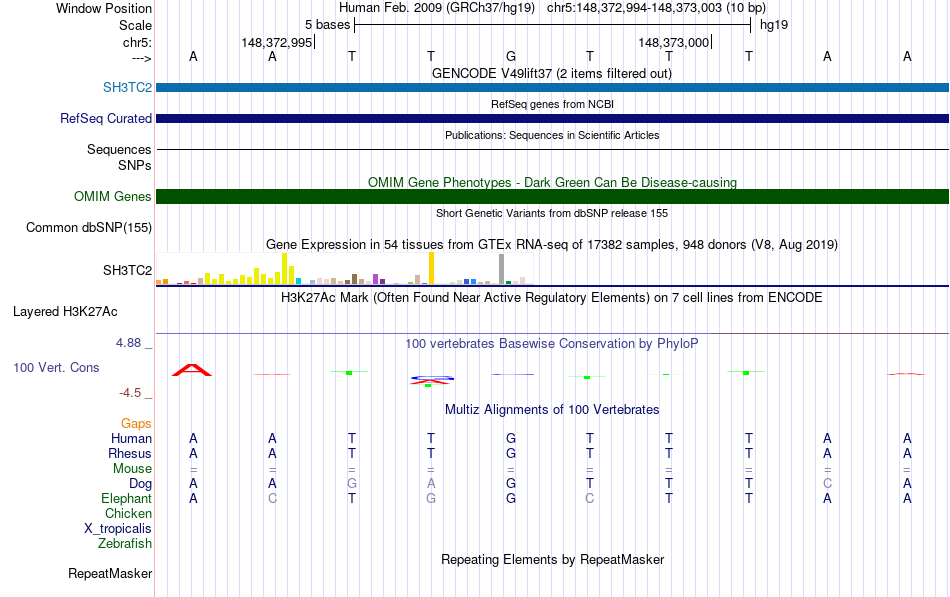The width and height of the screenshot is (950, 597).
Task: Click the Human row label in Multiz
Action: [131, 438]
